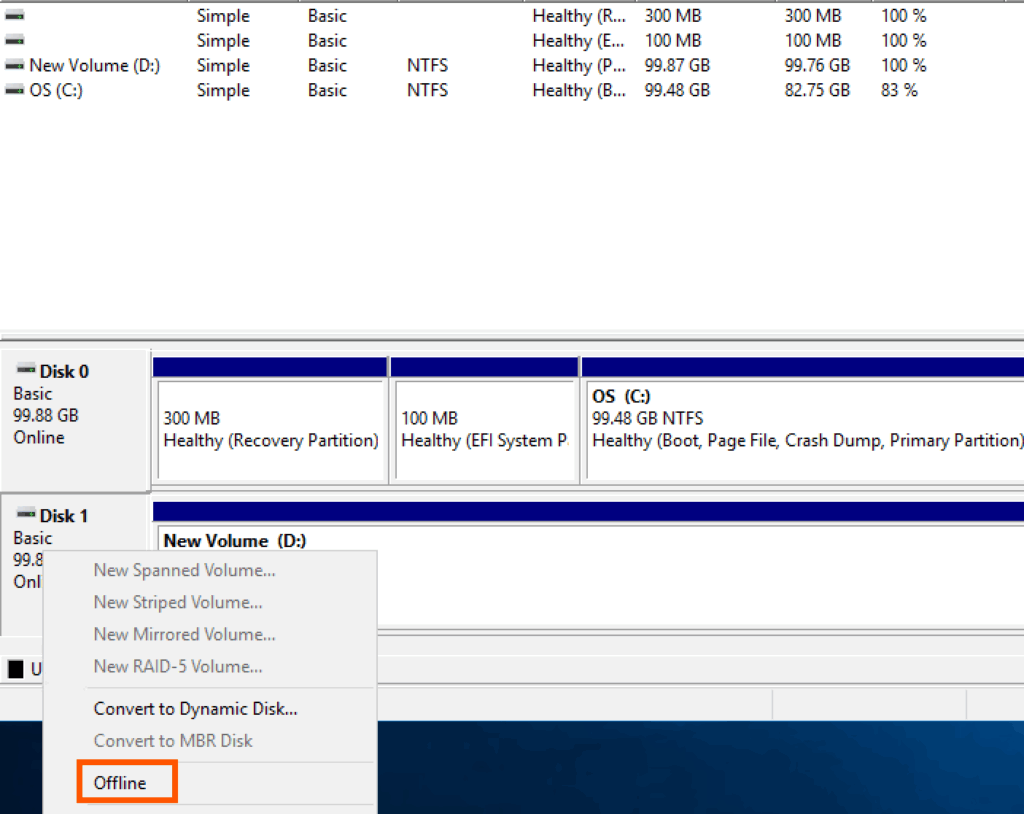Click the Basic label under Disk 0
The width and height of the screenshot is (1024, 814).
tap(33, 394)
